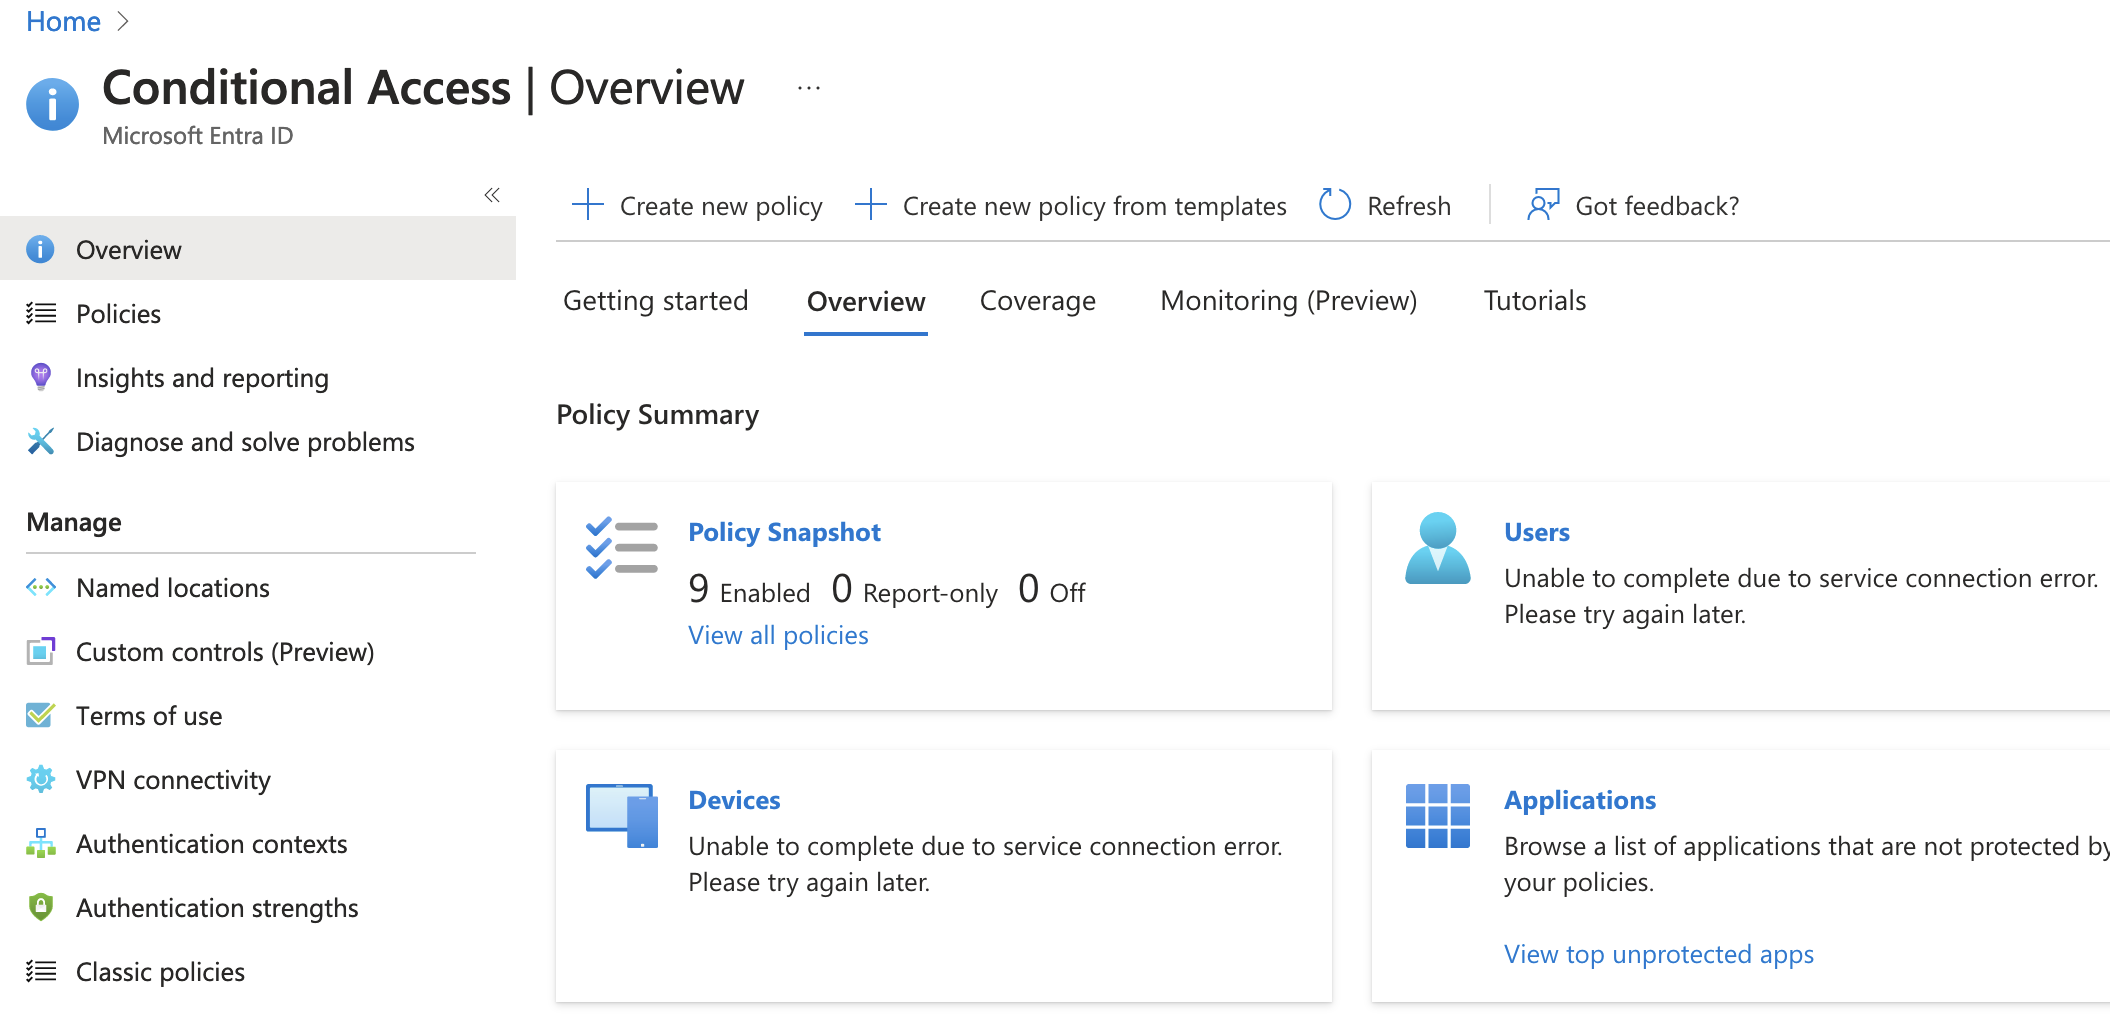Image resolution: width=2110 pixels, height=1034 pixels.
Task: Click the Users person icon
Action: coord(1438,548)
